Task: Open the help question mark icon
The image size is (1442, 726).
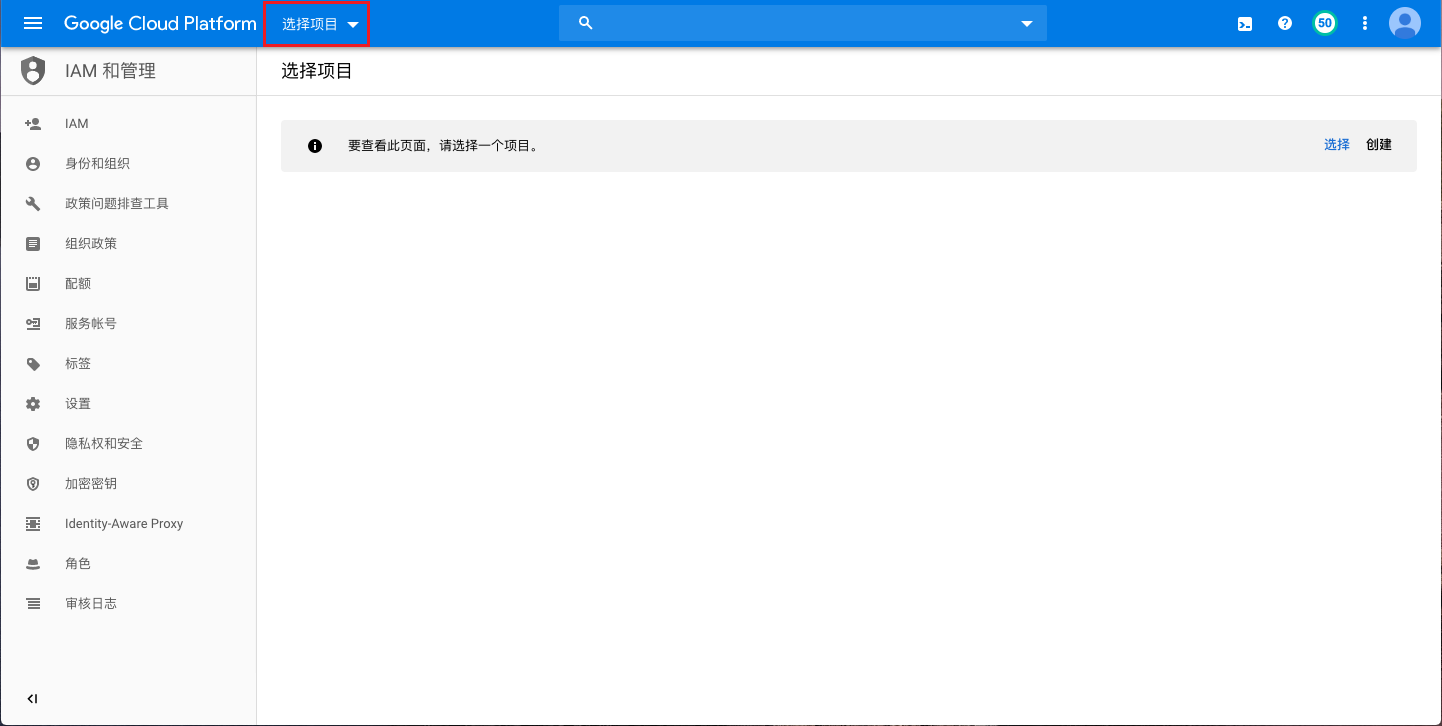Action: point(1285,24)
